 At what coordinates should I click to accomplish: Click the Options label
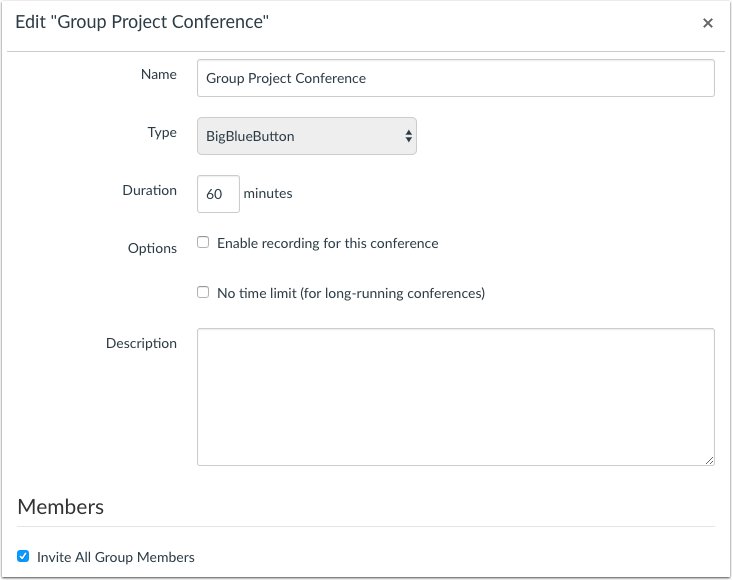click(x=152, y=248)
